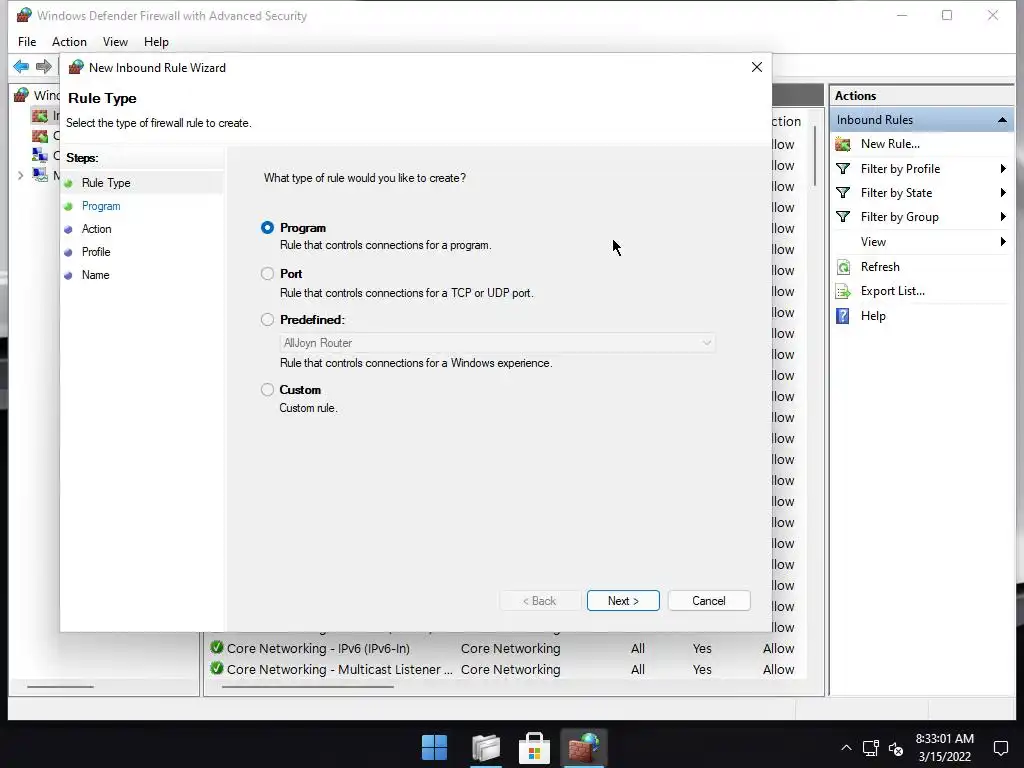Expand the Filter by State submenu arrow
The width and height of the screenshot is (1024, 768).
(1003, 193)
